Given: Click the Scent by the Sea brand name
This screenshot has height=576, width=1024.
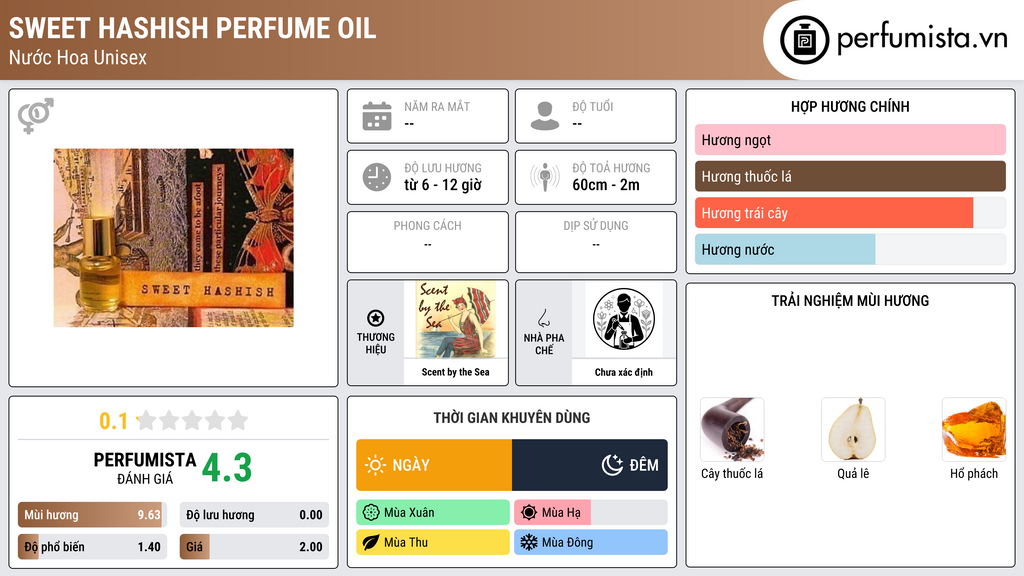Looking at the screenshot, I should click(456, 372).
